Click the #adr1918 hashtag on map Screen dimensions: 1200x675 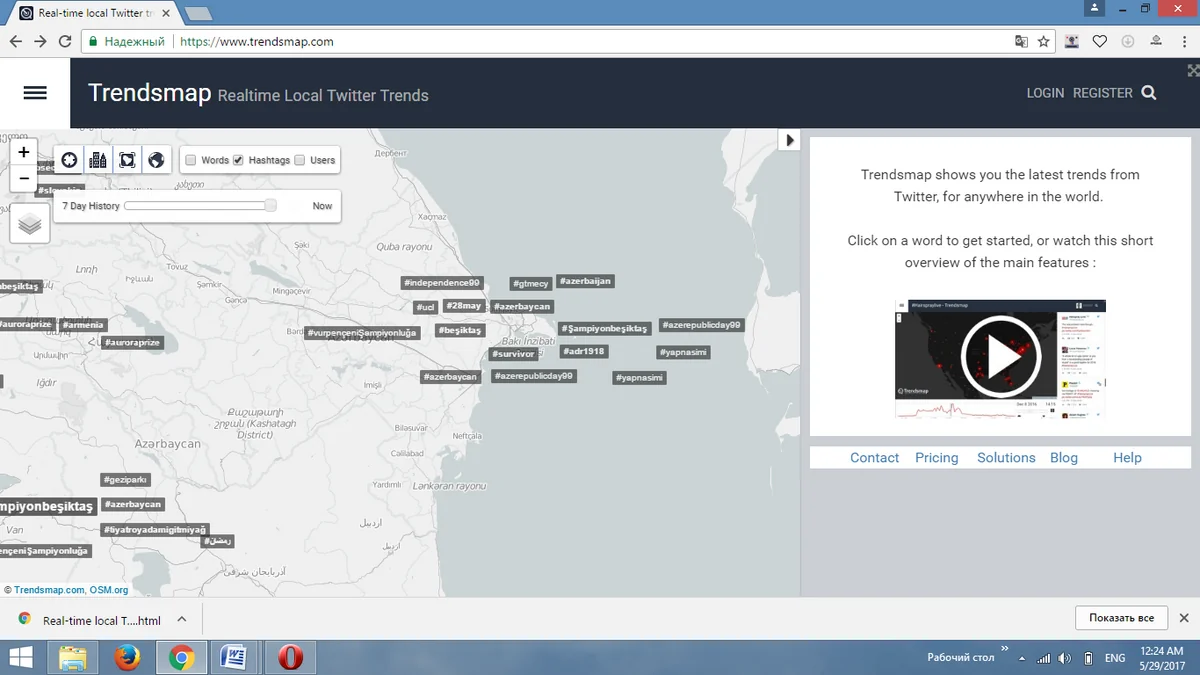[x=584, y=352]
